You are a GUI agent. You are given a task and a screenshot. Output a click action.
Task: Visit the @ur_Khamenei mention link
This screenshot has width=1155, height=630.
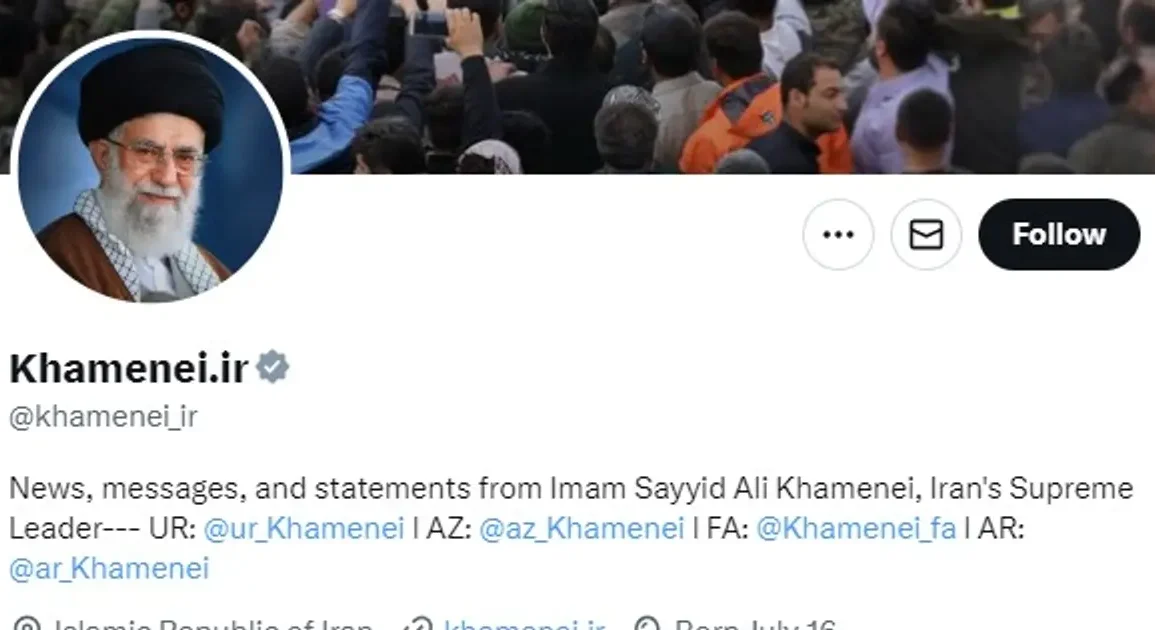tap(303, 528)
